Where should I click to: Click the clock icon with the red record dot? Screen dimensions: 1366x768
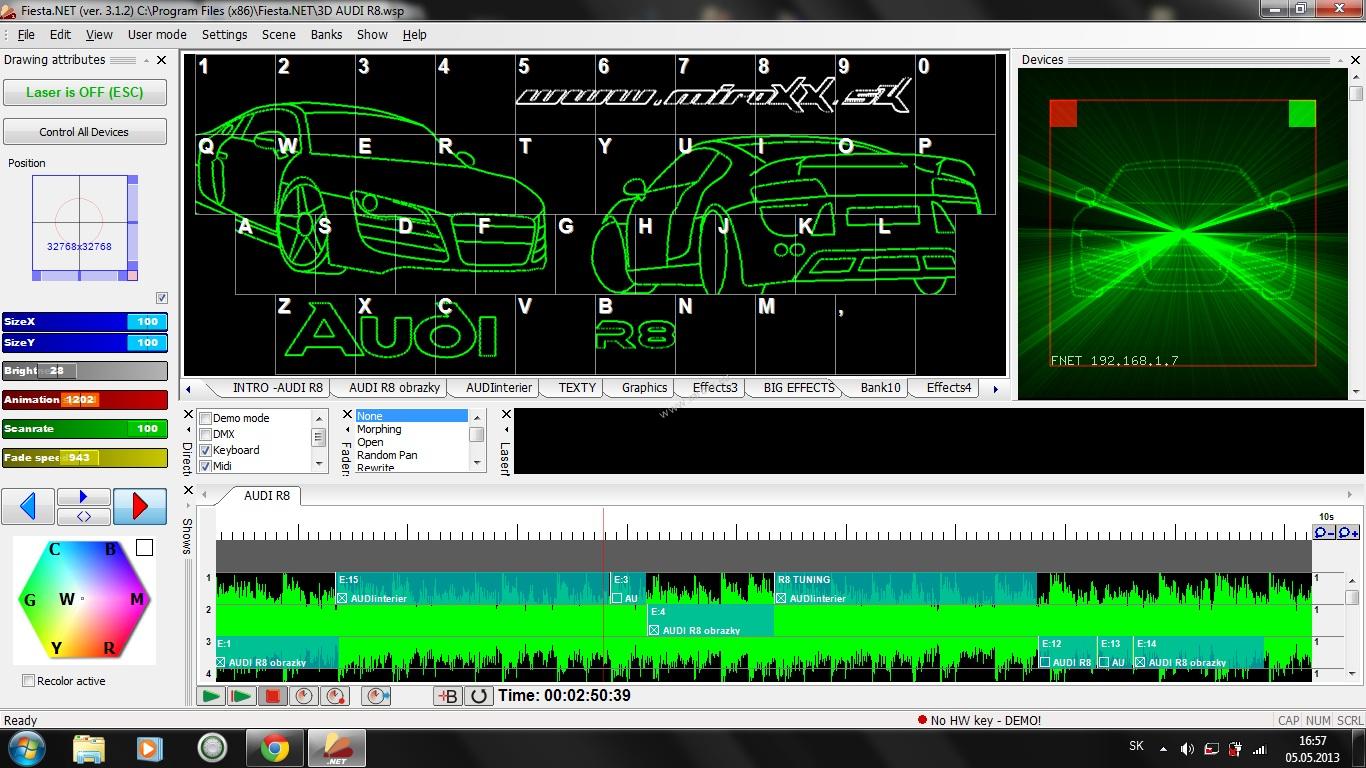coord(335,696)
